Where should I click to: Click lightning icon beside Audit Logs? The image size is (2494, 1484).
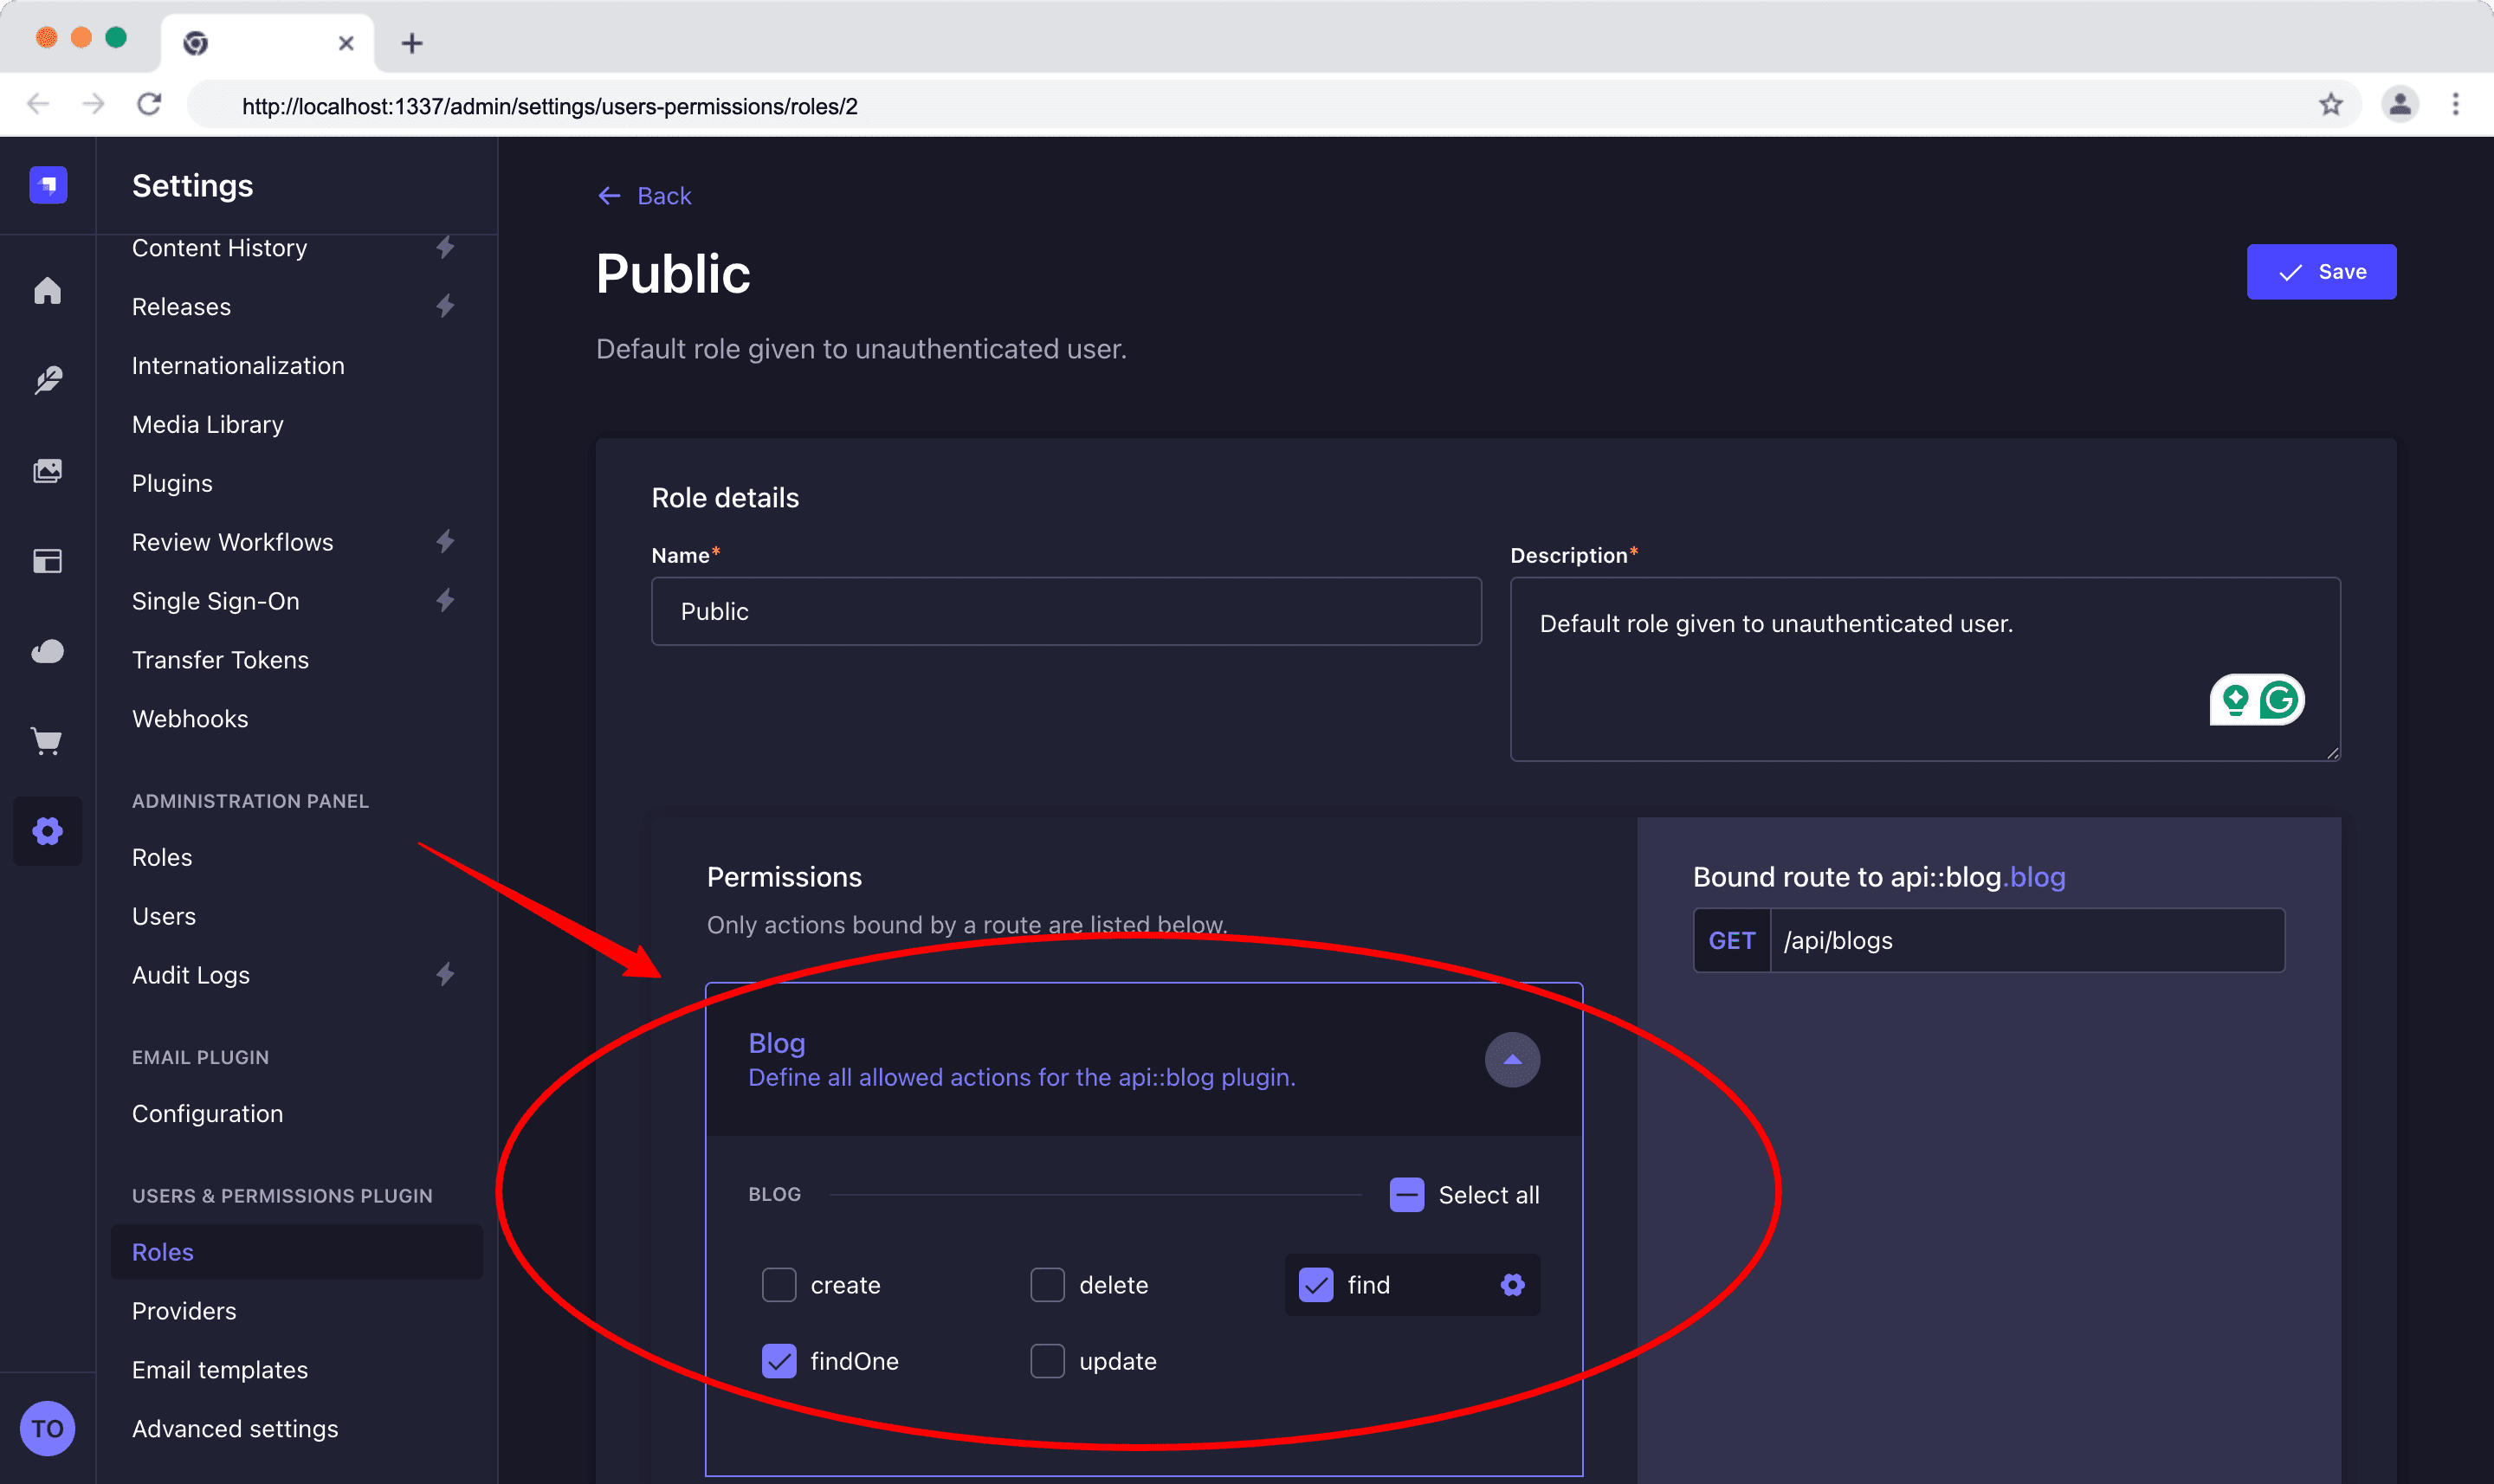click(x=446, y=975)
